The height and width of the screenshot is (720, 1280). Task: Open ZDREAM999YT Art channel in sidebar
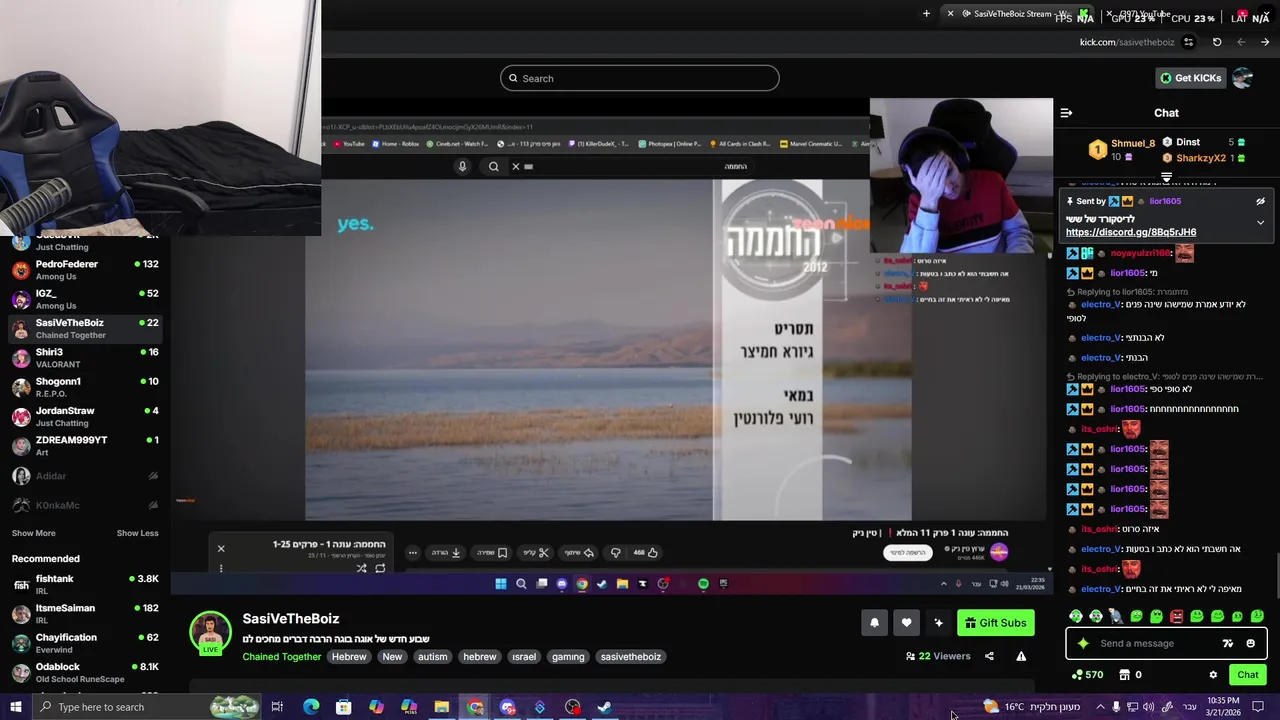(85, 446)
